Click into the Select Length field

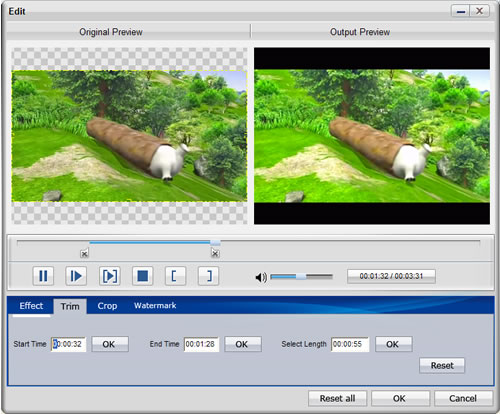click(350, 344)
